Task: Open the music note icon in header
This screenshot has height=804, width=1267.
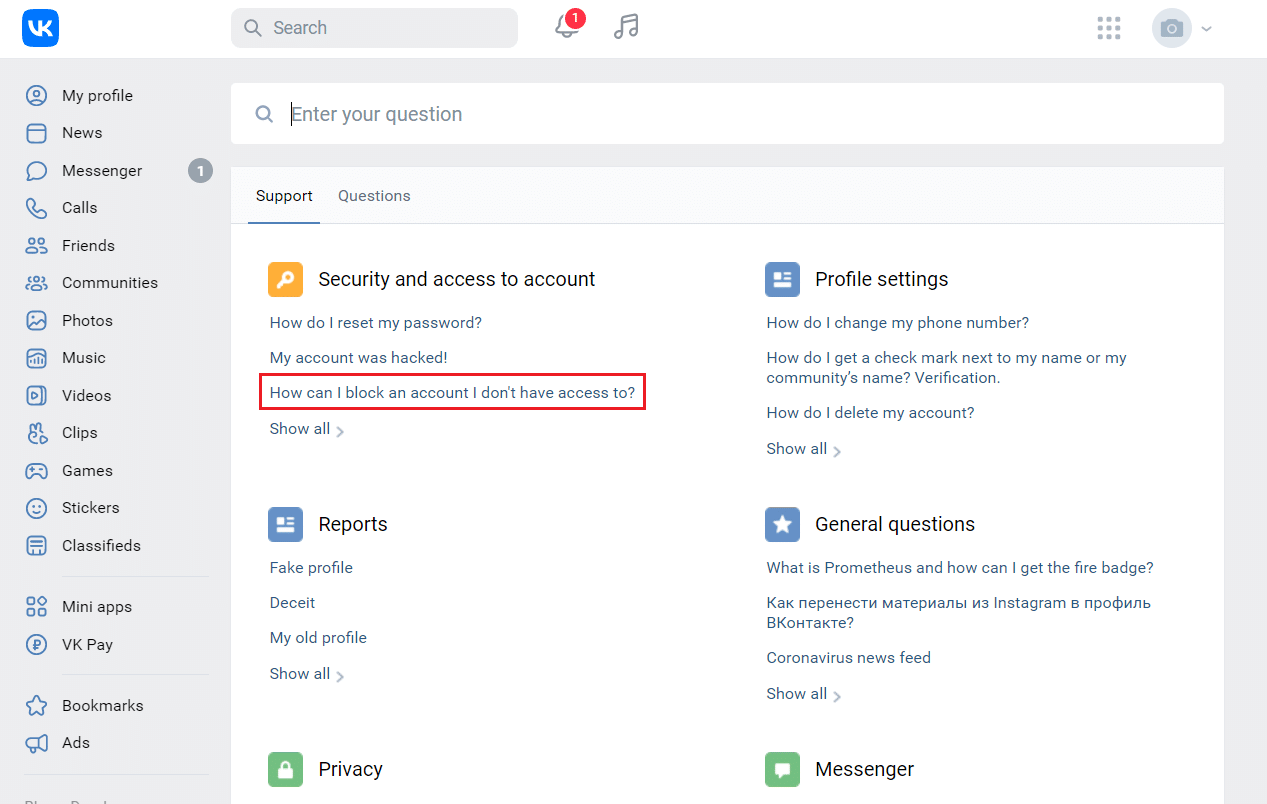Action: (626, 27)
